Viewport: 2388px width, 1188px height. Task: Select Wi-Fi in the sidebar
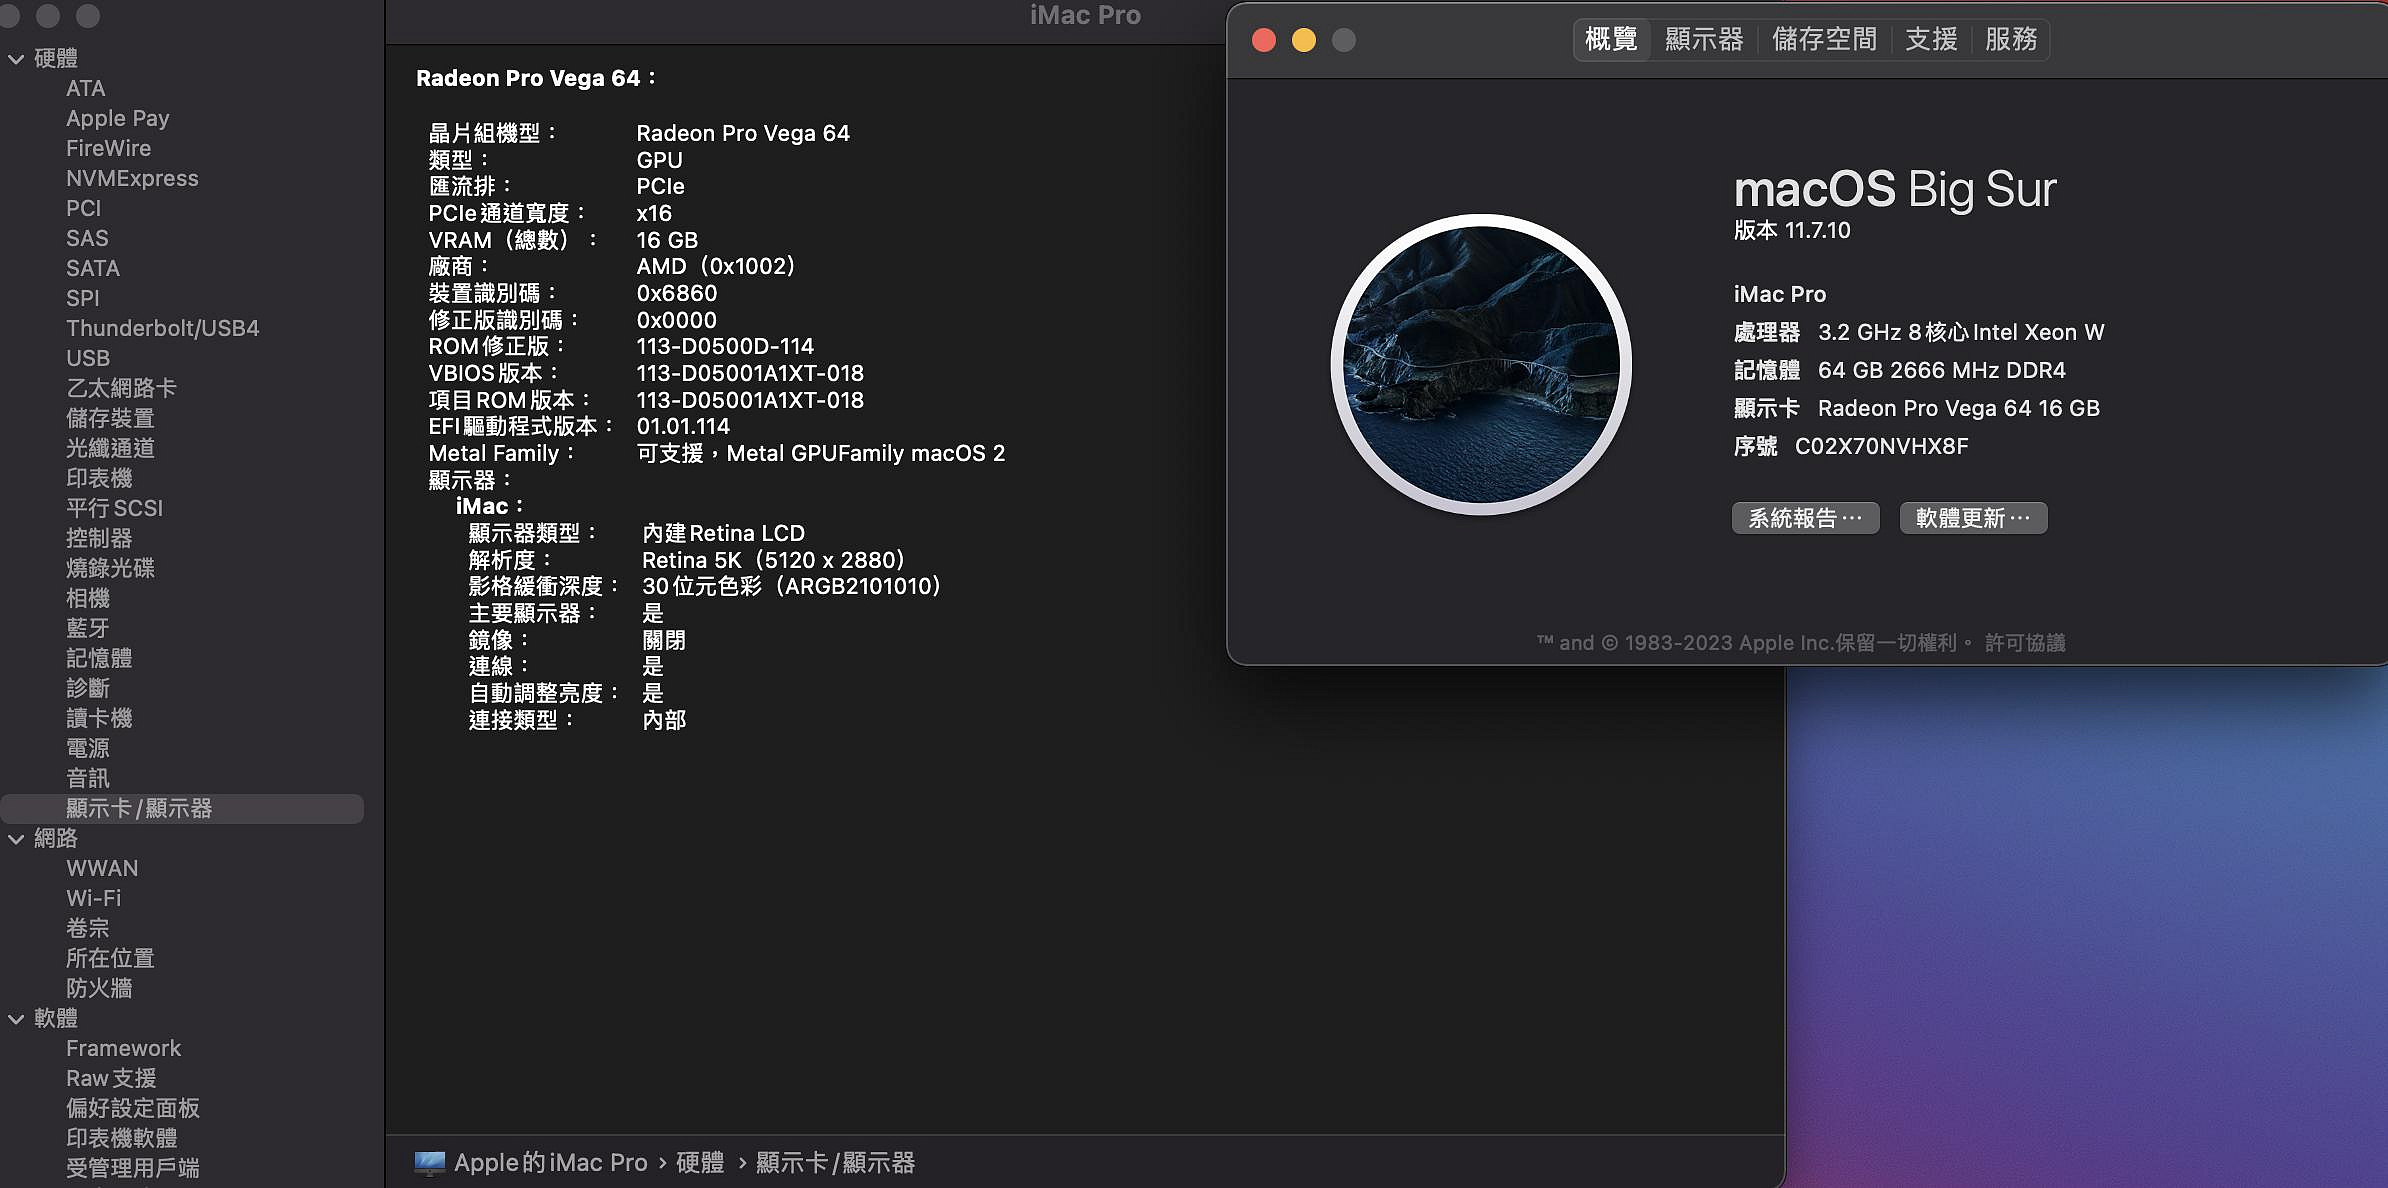(93, 899)
